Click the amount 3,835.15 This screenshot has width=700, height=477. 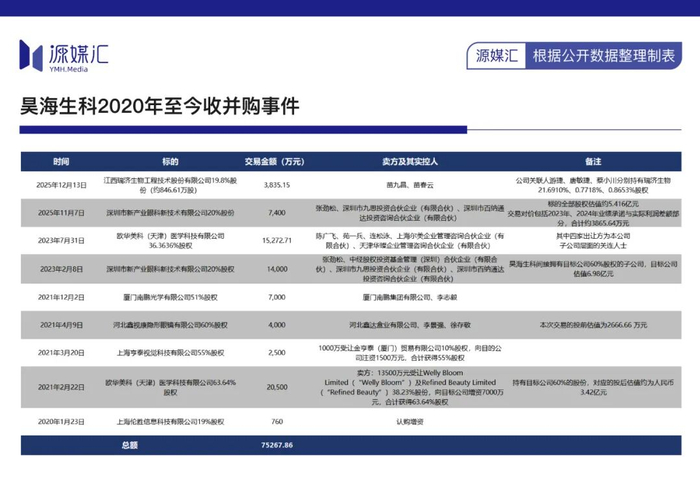(277, 185)
